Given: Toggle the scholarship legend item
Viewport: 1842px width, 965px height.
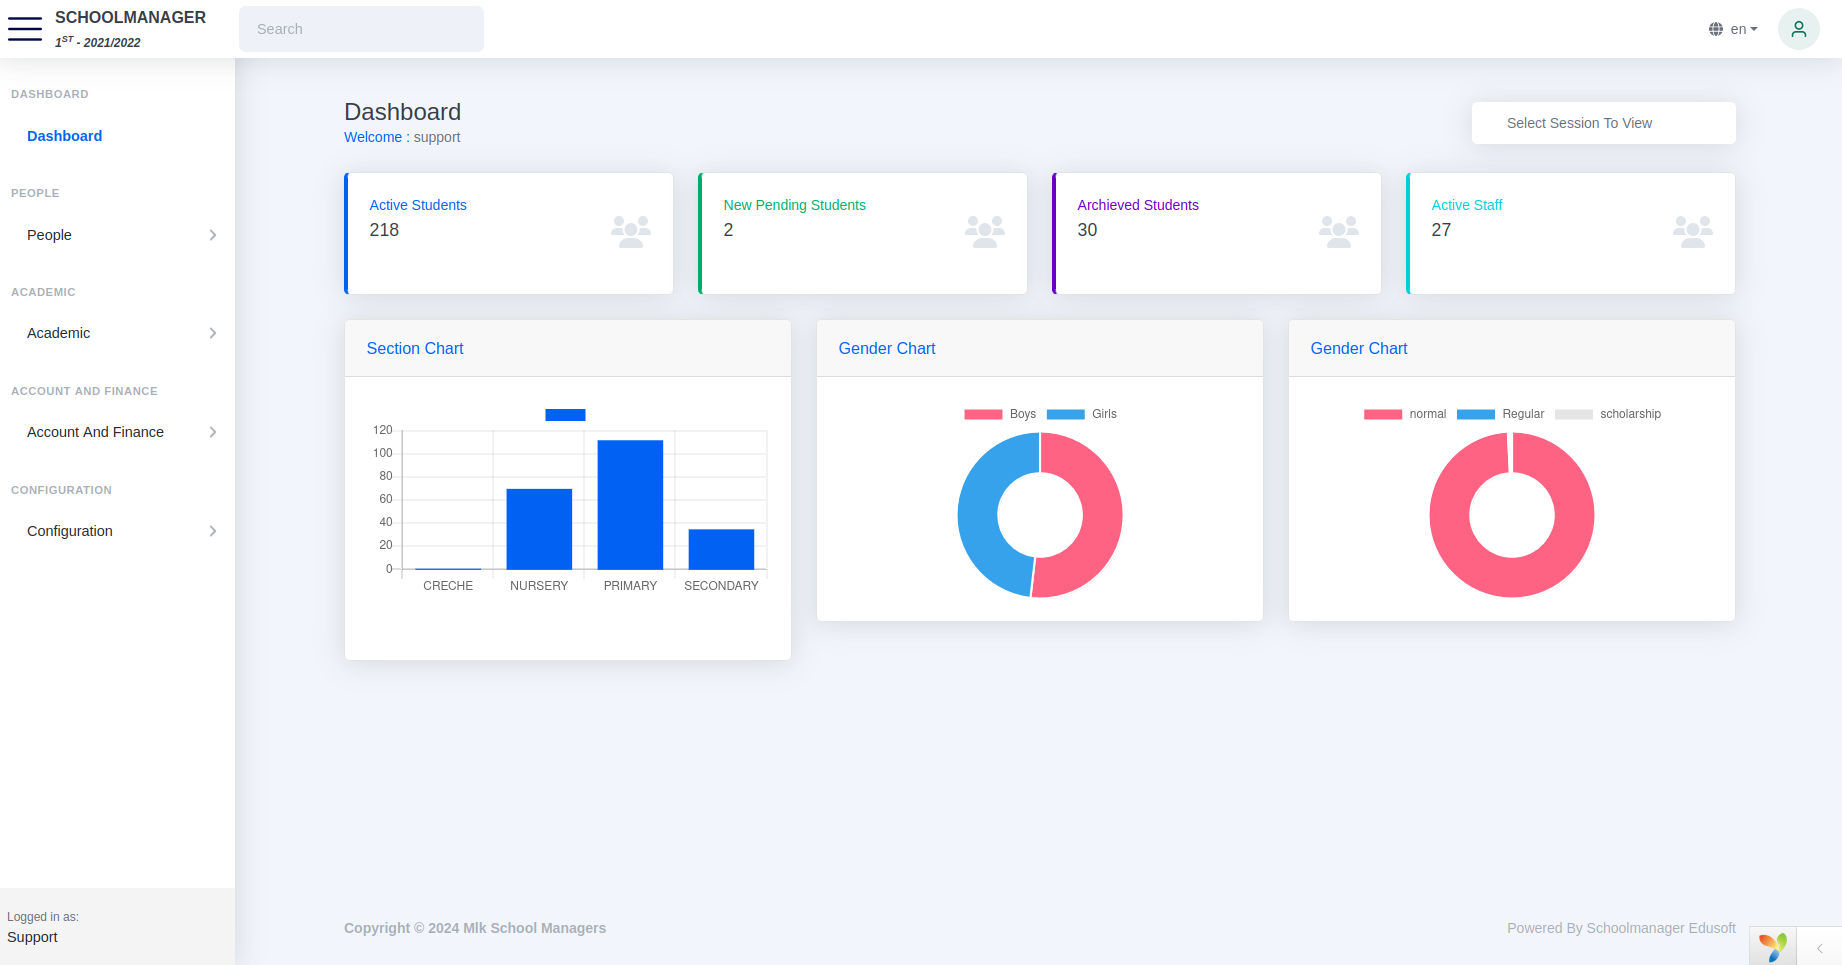Looking at the screenshot, I should (1608, 414).
